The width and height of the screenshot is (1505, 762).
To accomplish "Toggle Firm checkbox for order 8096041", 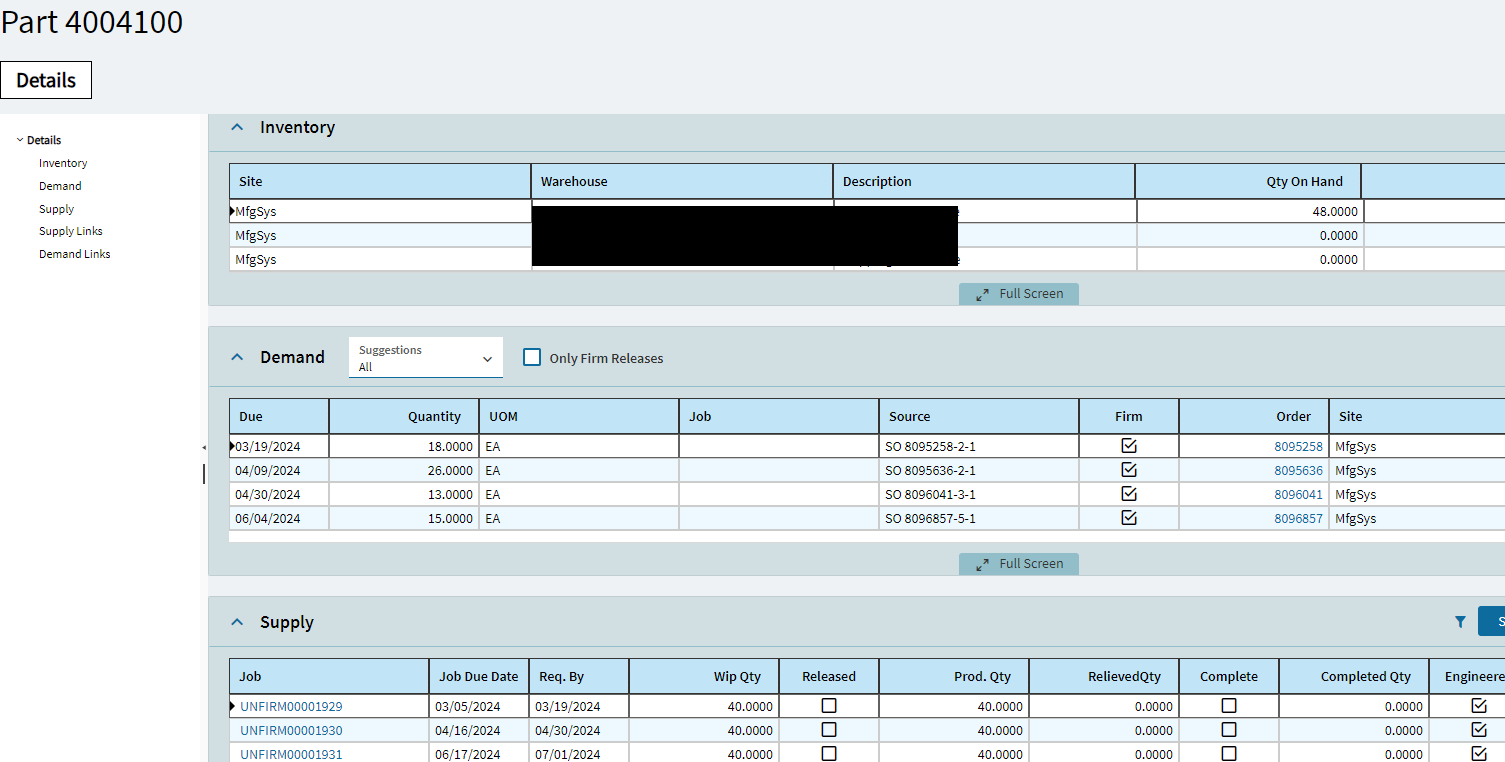I will click(1129, 494).
